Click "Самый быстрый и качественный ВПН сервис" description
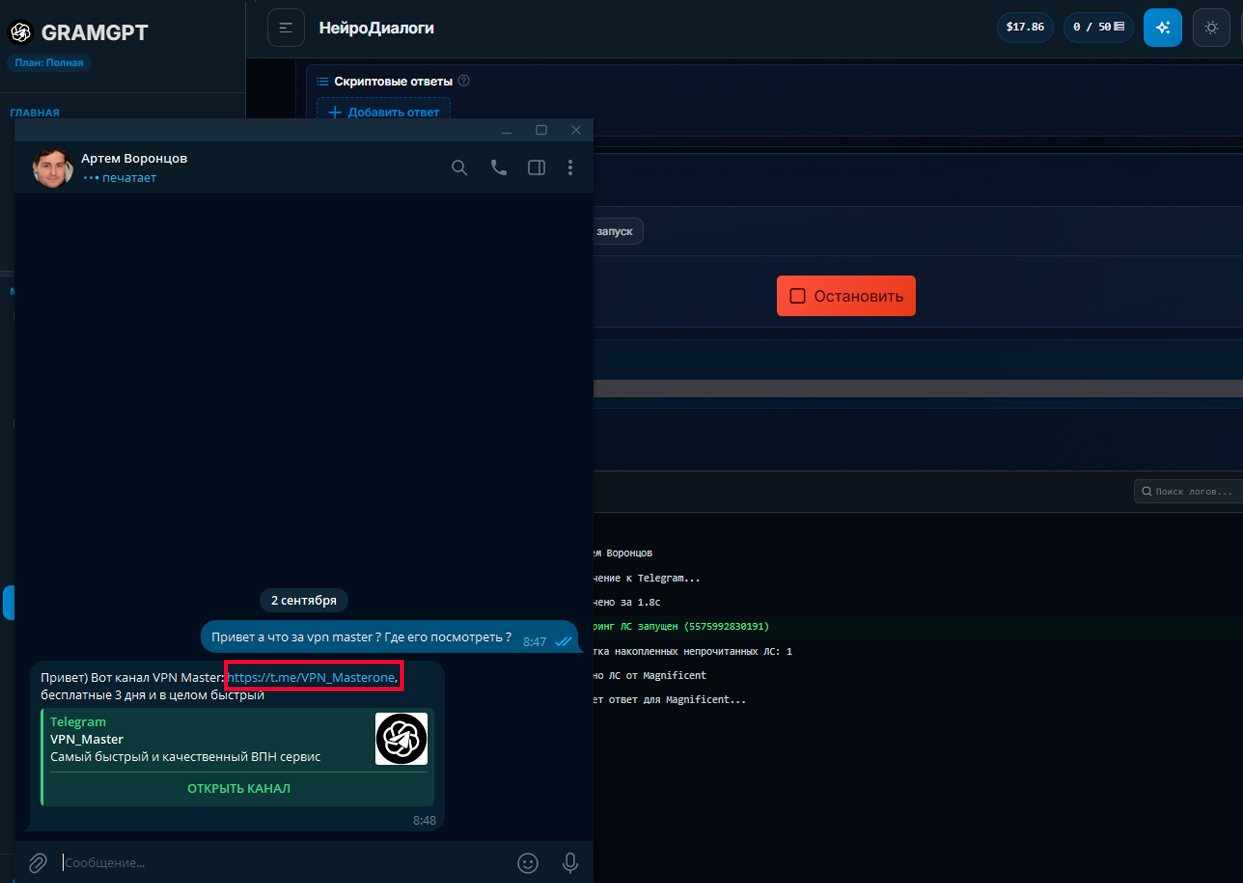This screenshot has width=1243, height=883. point(185,756)
